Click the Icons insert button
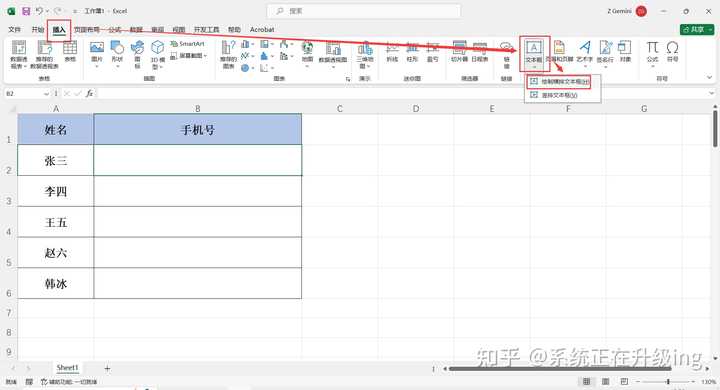The image size is (720, 390). pos(137,54)
